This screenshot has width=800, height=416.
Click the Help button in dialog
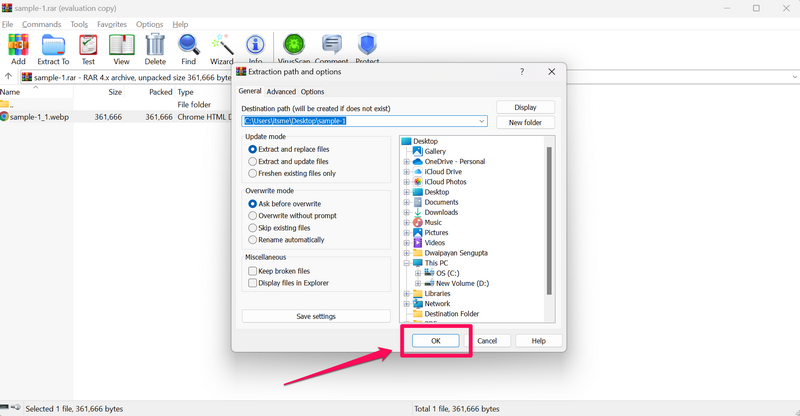click(x=539, y=340)
